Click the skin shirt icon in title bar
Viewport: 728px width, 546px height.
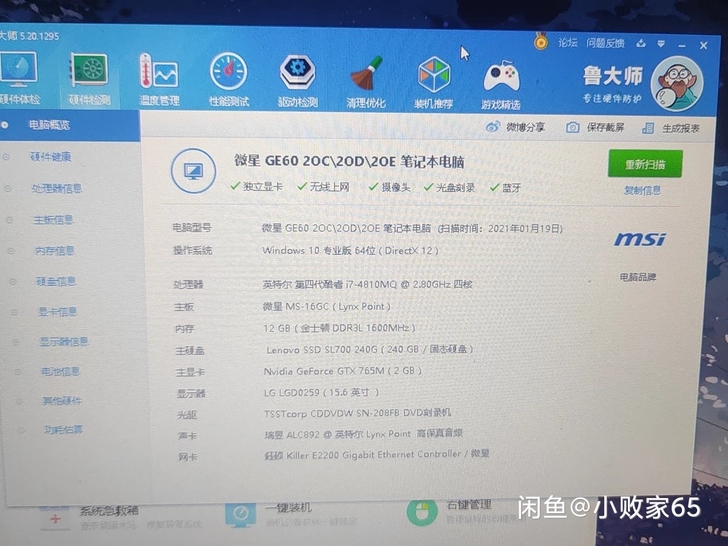point(641,43)
